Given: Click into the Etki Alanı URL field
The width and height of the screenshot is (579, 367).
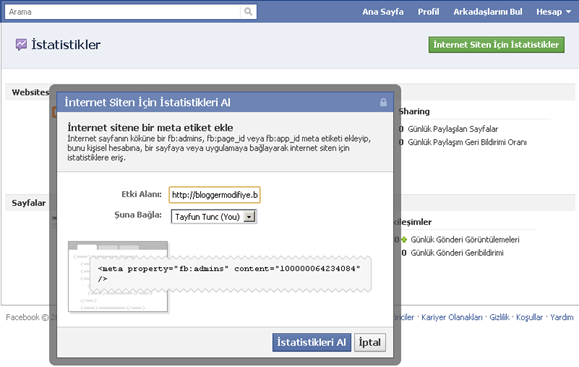Looking at the screenshot, I should click(215, 195).
